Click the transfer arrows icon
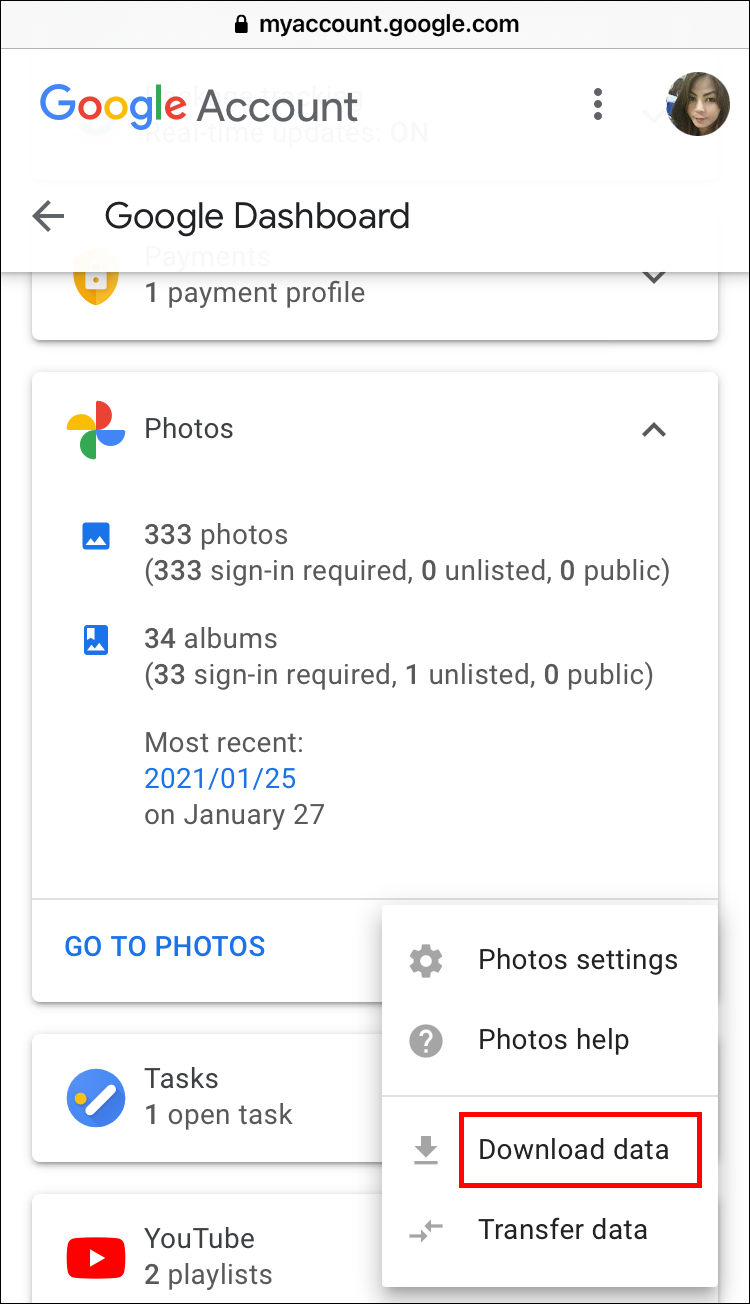Image resolution: width=750 pixels, height=1304 pixels. pyautogui.click(x=427, y=1231)
